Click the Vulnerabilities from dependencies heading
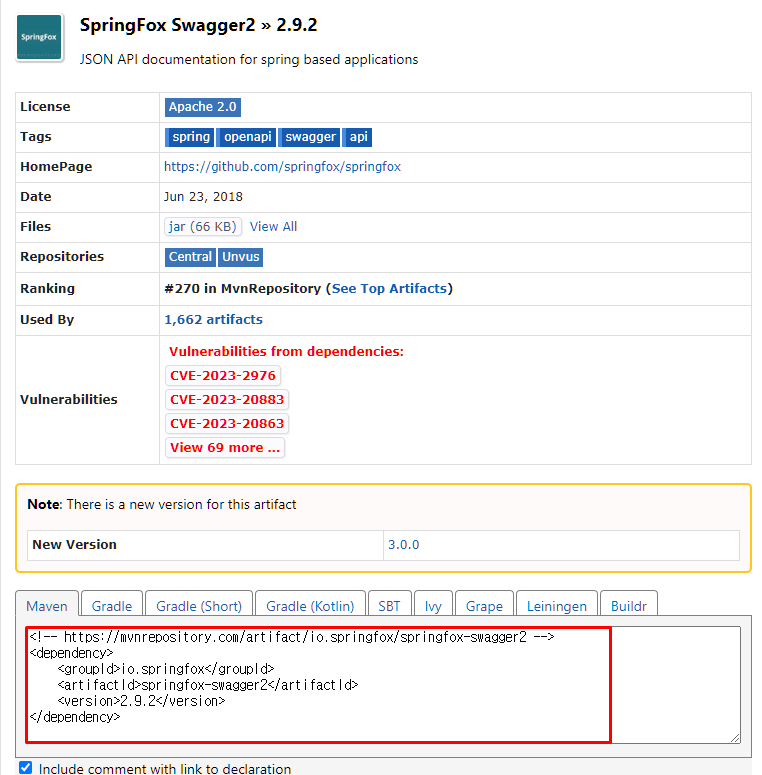 pyautogui.click(x=286, y=351)
